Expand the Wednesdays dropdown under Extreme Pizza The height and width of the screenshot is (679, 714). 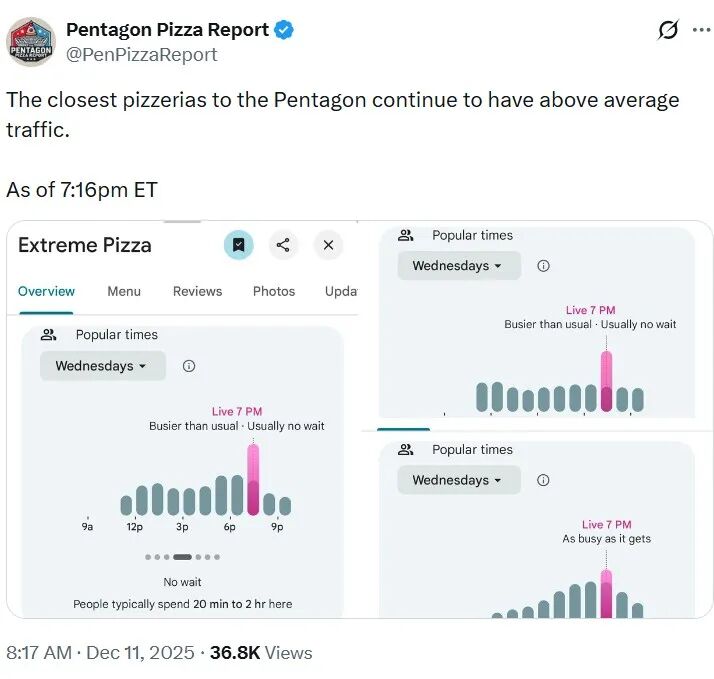click(x=101, y=366)
